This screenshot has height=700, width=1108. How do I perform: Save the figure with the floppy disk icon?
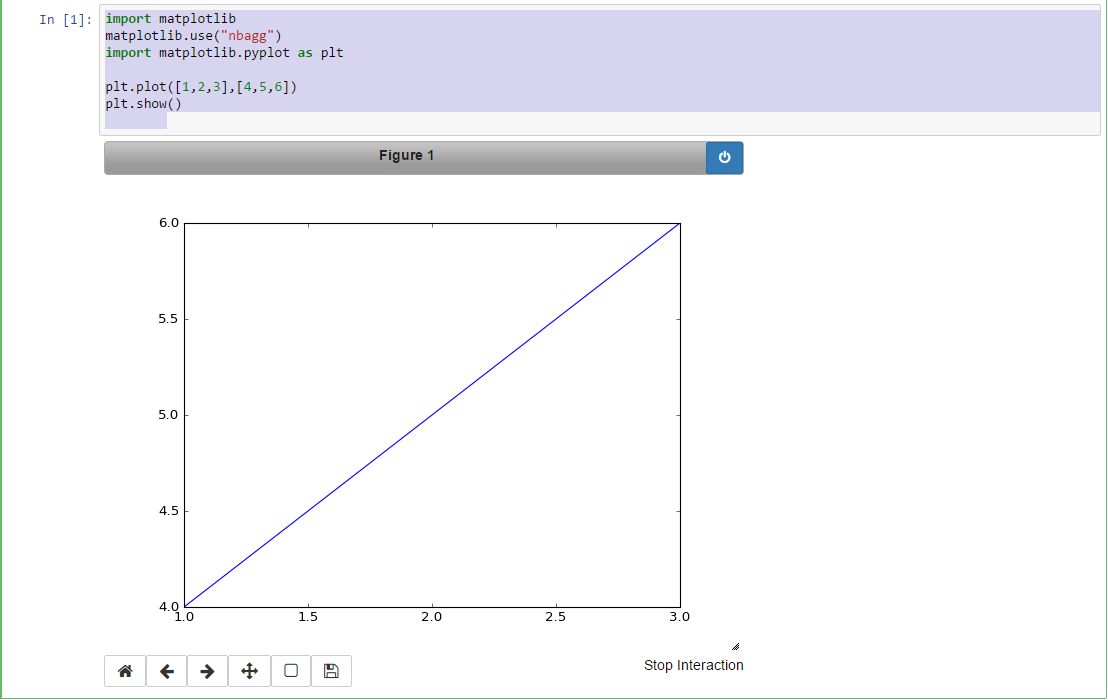[x=331, y=671]
